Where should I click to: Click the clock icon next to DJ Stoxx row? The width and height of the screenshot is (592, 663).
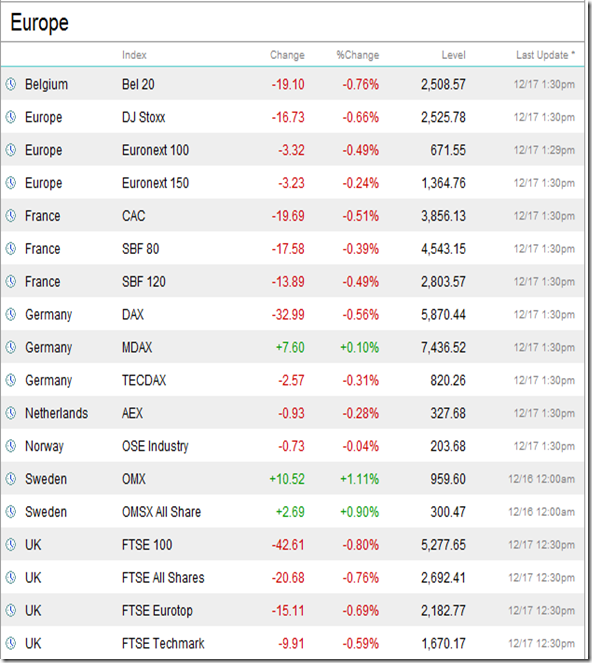pyautogui.click(x=11, y=117)
